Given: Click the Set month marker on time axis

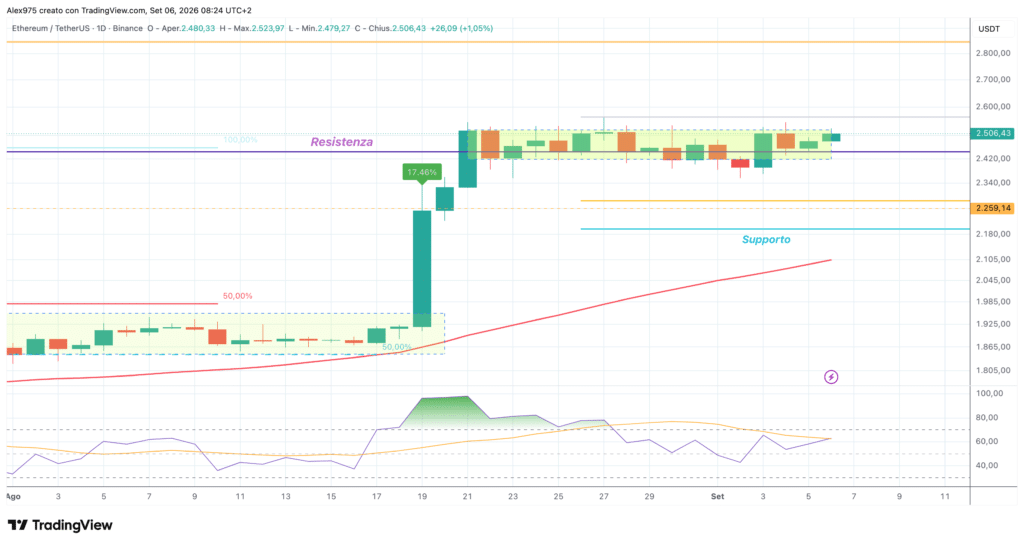Looking at the screenshot, I should (717, 497).
